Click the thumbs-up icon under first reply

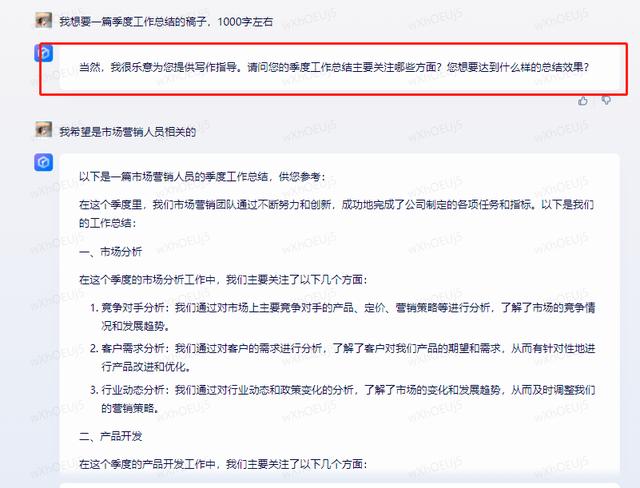point(583,100)
